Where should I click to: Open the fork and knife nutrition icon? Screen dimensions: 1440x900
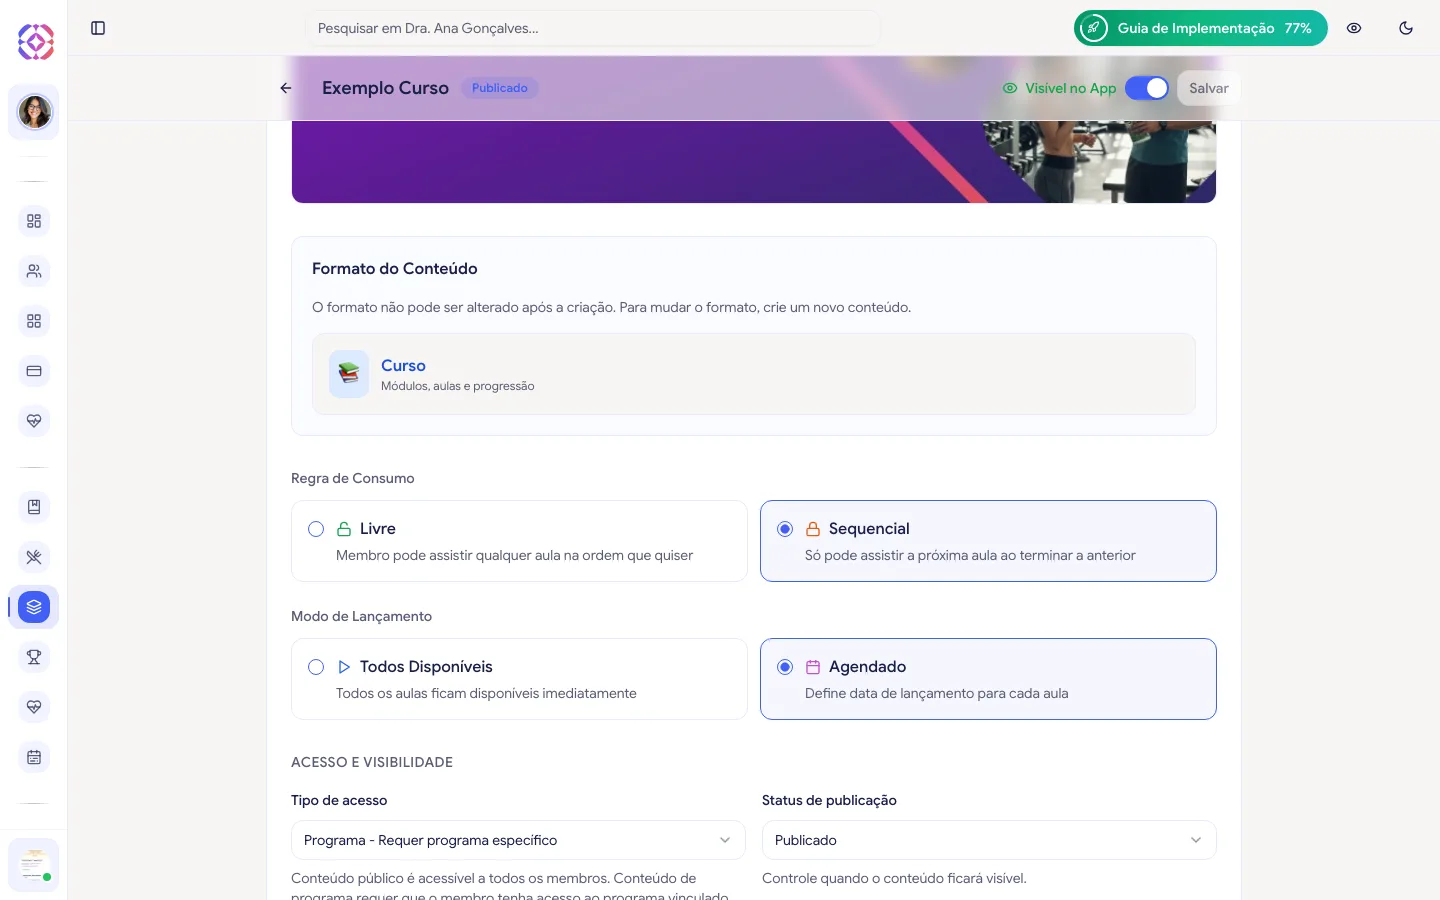[x=34, y=557]
